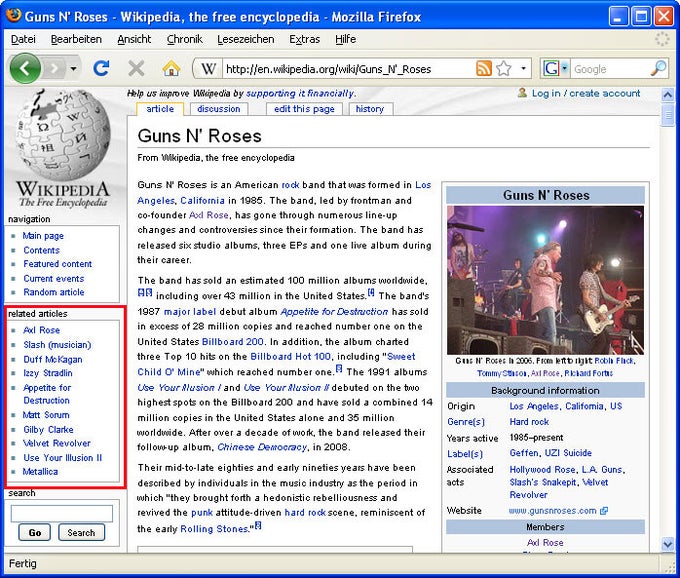Open the Lesezeichen menu
Image resolution: width=680 pixels, height=578 pixels.
point(246,39)
